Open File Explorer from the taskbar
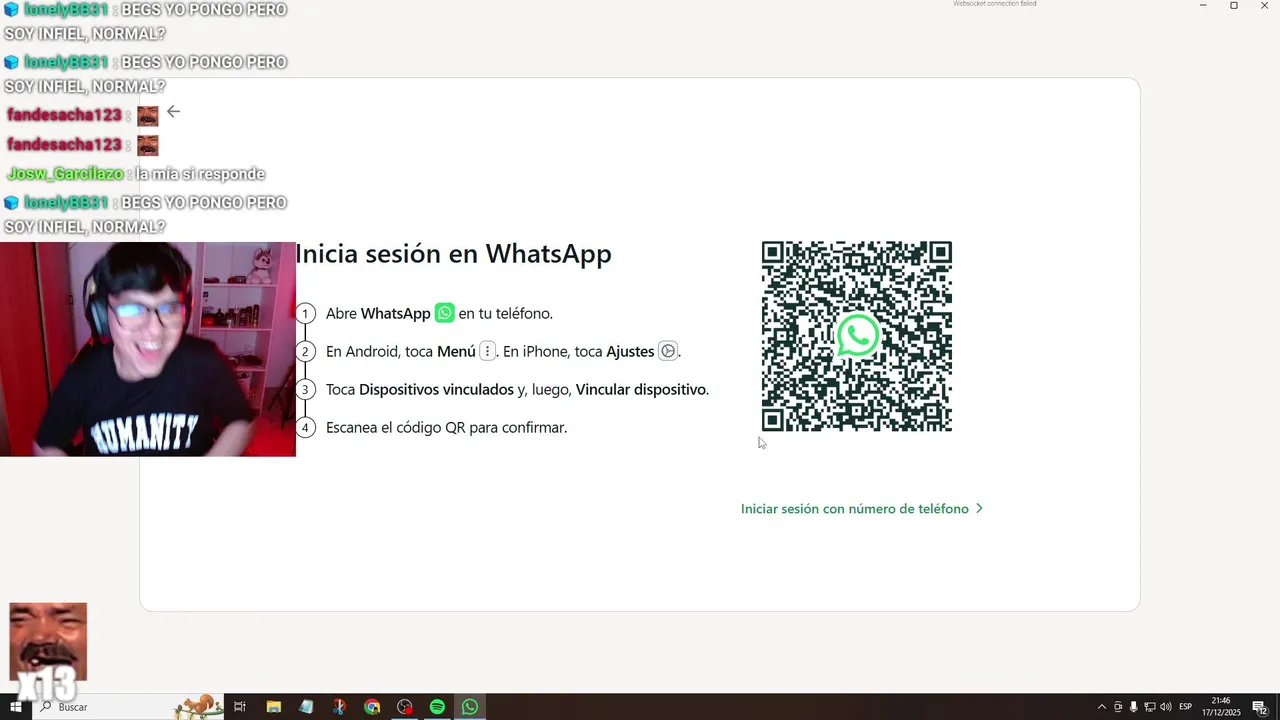Viewport: 1280px width, 720px height. (273, 707)
